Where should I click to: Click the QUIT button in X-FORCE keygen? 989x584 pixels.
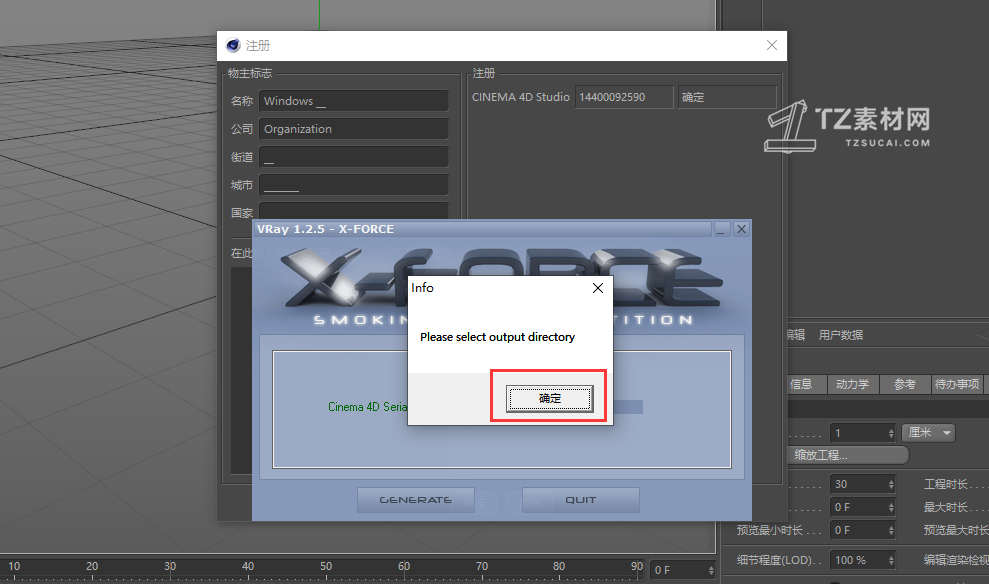(x=580, y=499)
